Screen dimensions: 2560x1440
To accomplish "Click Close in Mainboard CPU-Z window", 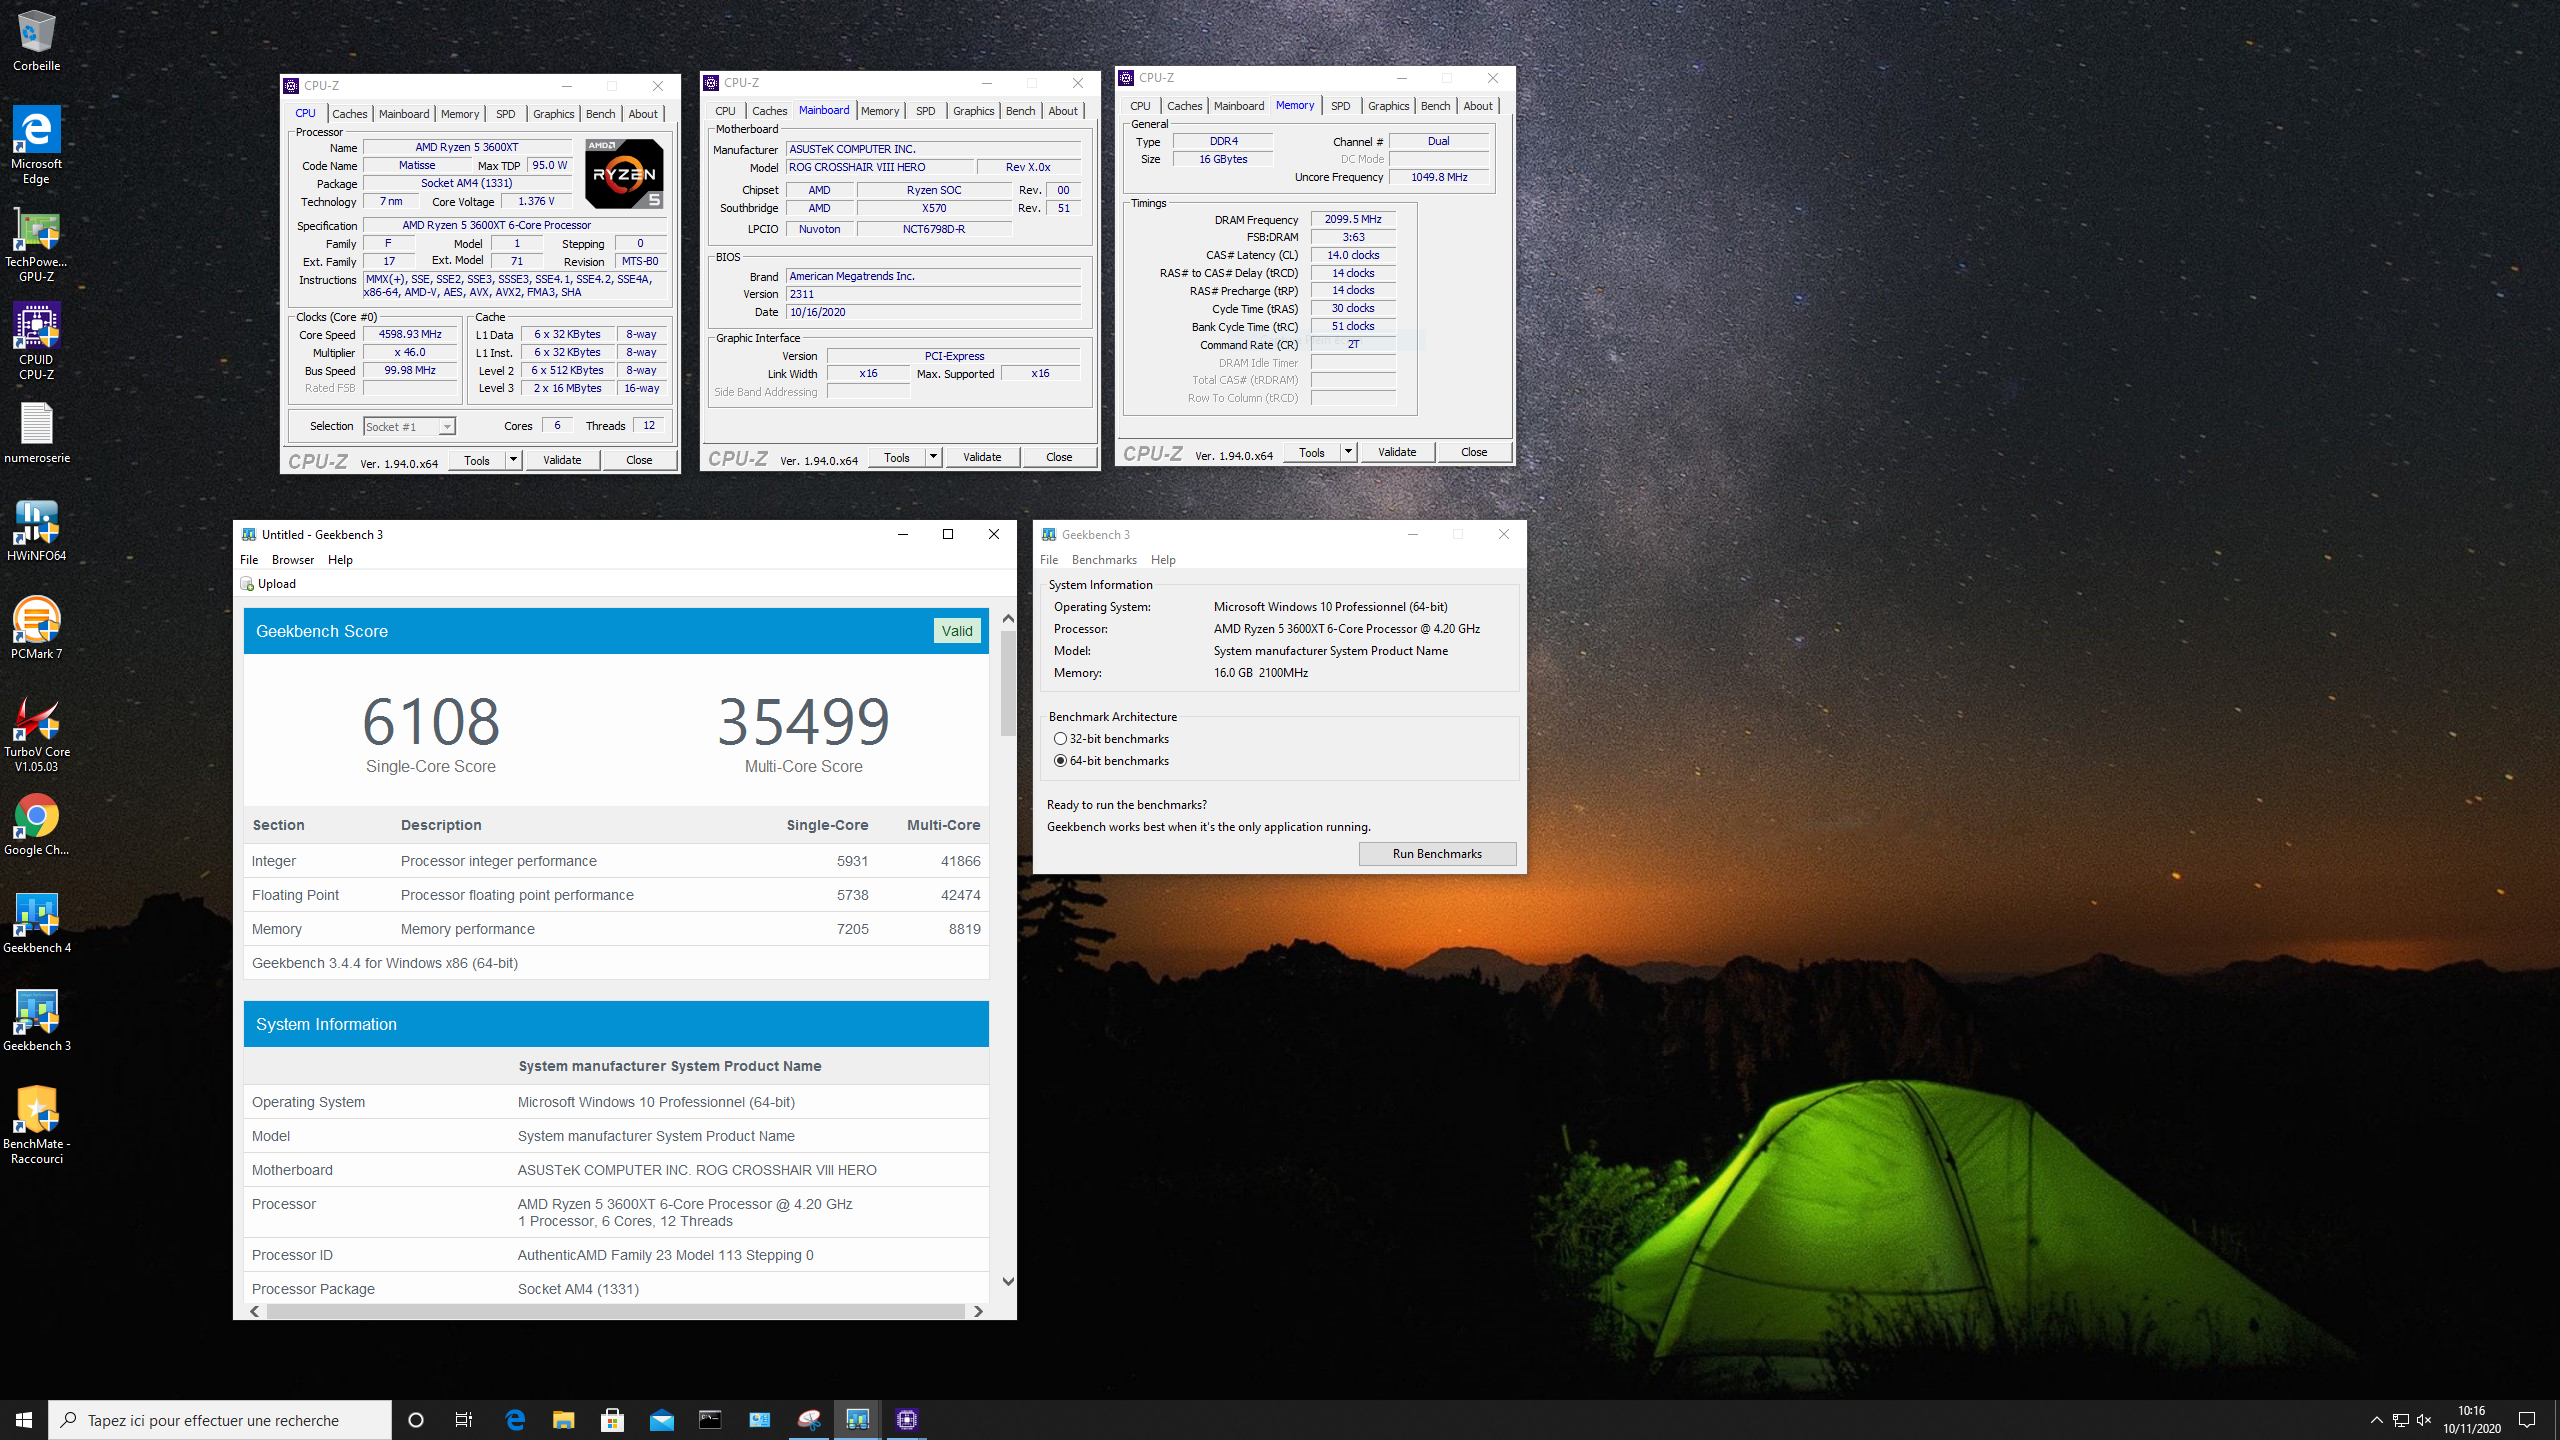I will [1059, 457].
